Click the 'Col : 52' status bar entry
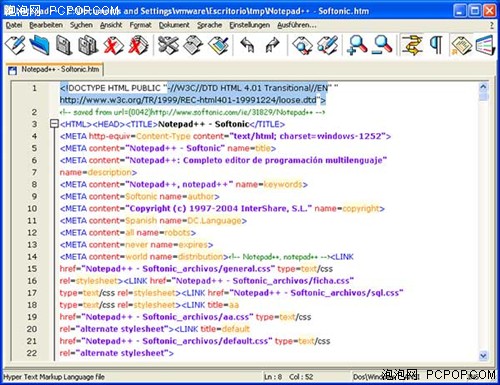The width and height of the screenshot is (500, 385). click(301, 377)
